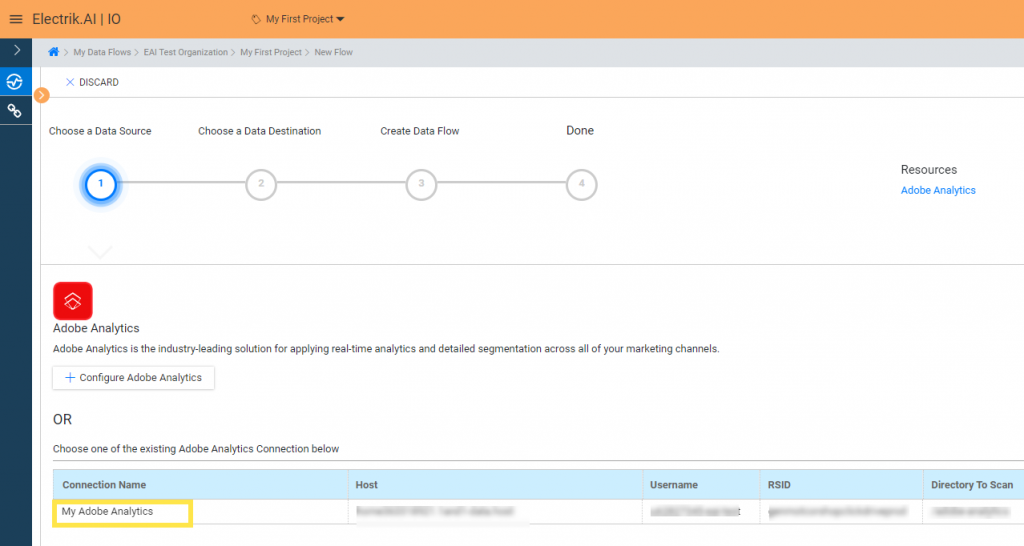Open My First Project breadcrumb
Image resolution: width=1024 pixels, height=546 pixels.
[x=270, y=52]
